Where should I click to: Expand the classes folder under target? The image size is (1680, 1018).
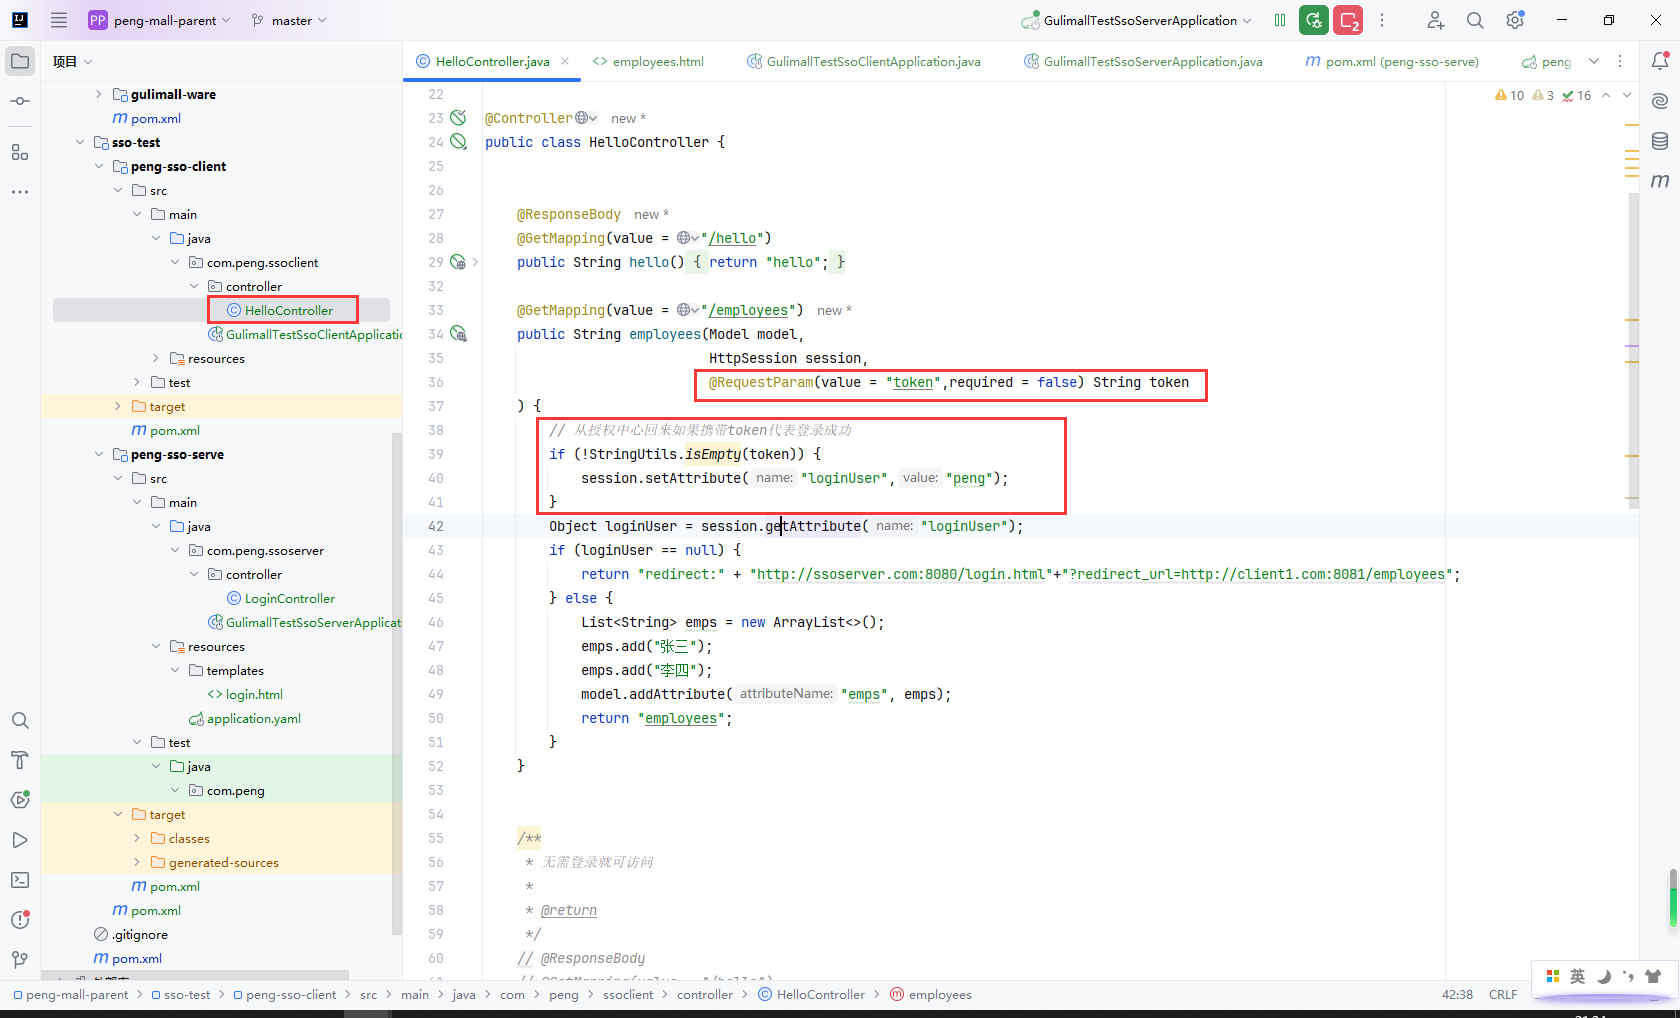tap(137, 838)
